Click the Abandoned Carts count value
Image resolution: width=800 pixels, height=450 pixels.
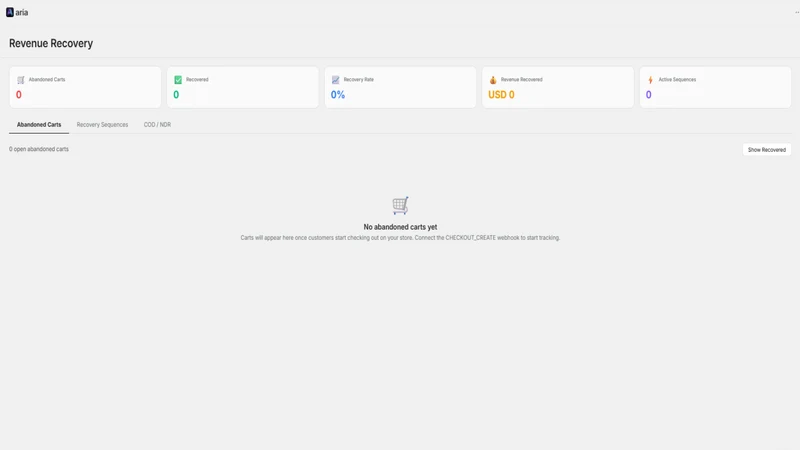[19, 95]
